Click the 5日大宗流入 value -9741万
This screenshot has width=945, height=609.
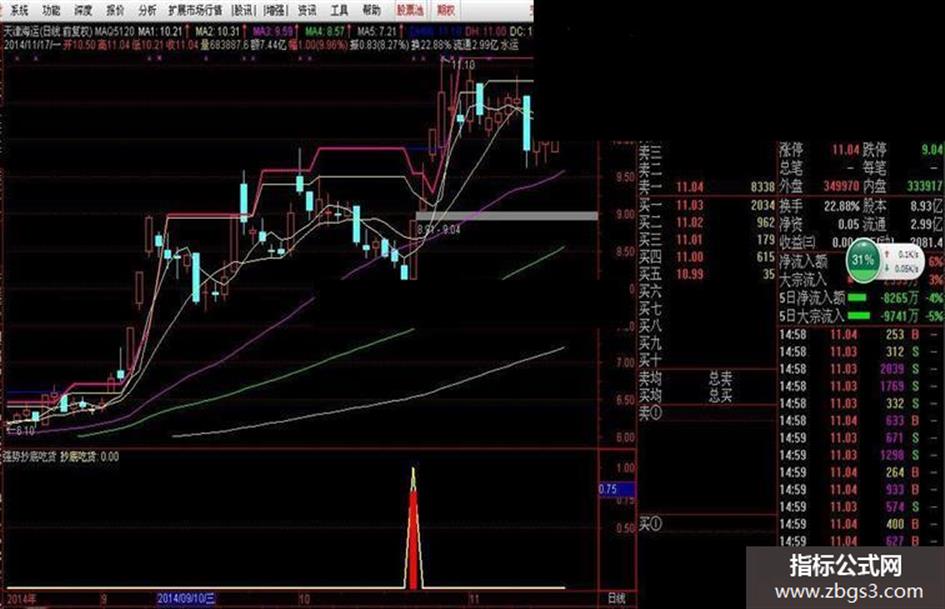coord(899,316)
